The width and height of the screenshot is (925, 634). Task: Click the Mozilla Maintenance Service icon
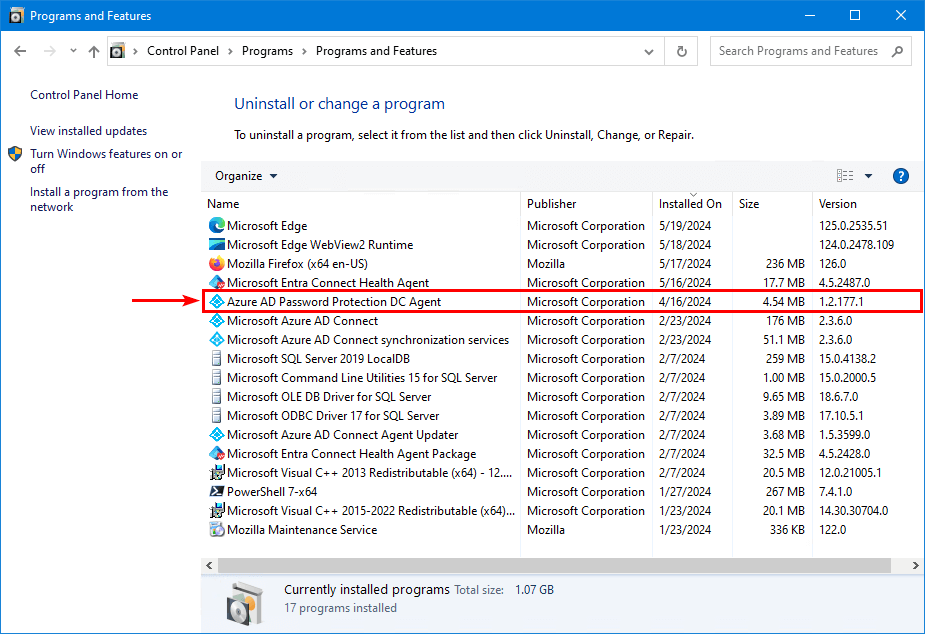point(217,530)
